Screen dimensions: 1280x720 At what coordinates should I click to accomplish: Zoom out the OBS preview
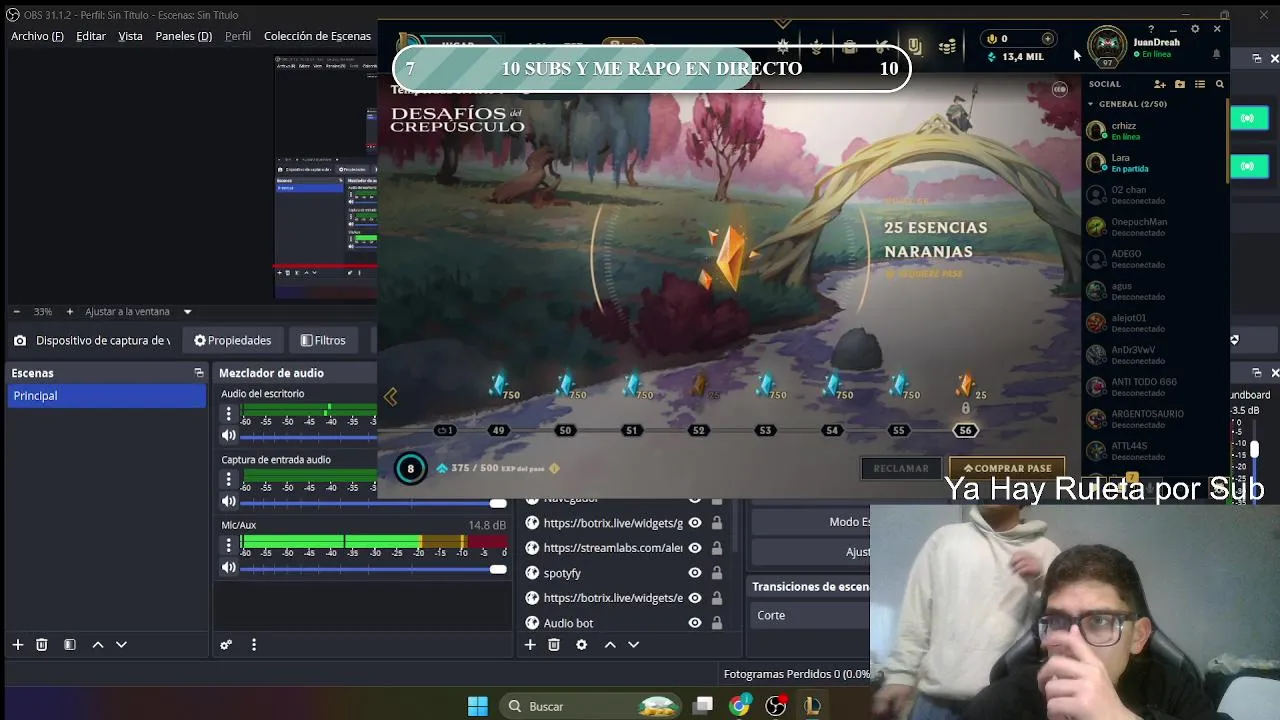tap(16, 312)
